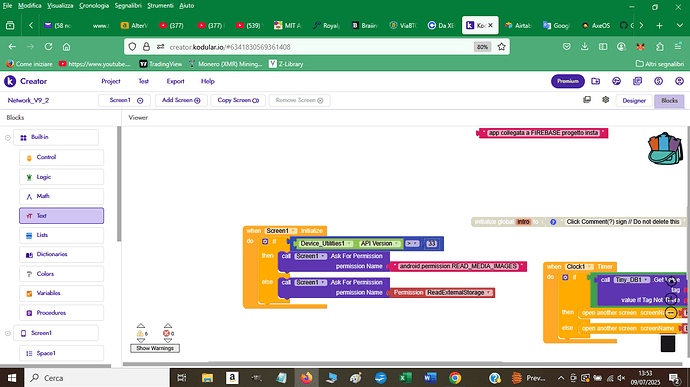Open the Variables blocks drawer
This screenshot has height=387, width=690.
point(61,293)
